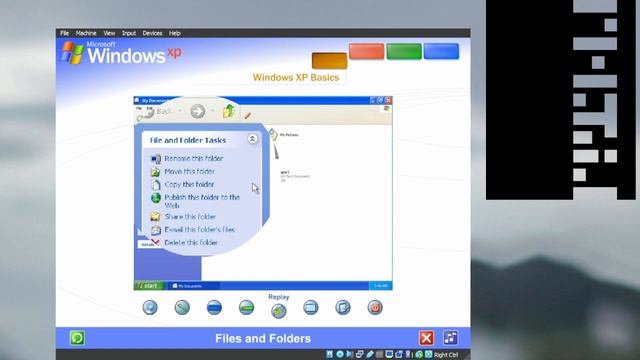
Task: Click the Forward arrow button
Action: pos(198,111)
